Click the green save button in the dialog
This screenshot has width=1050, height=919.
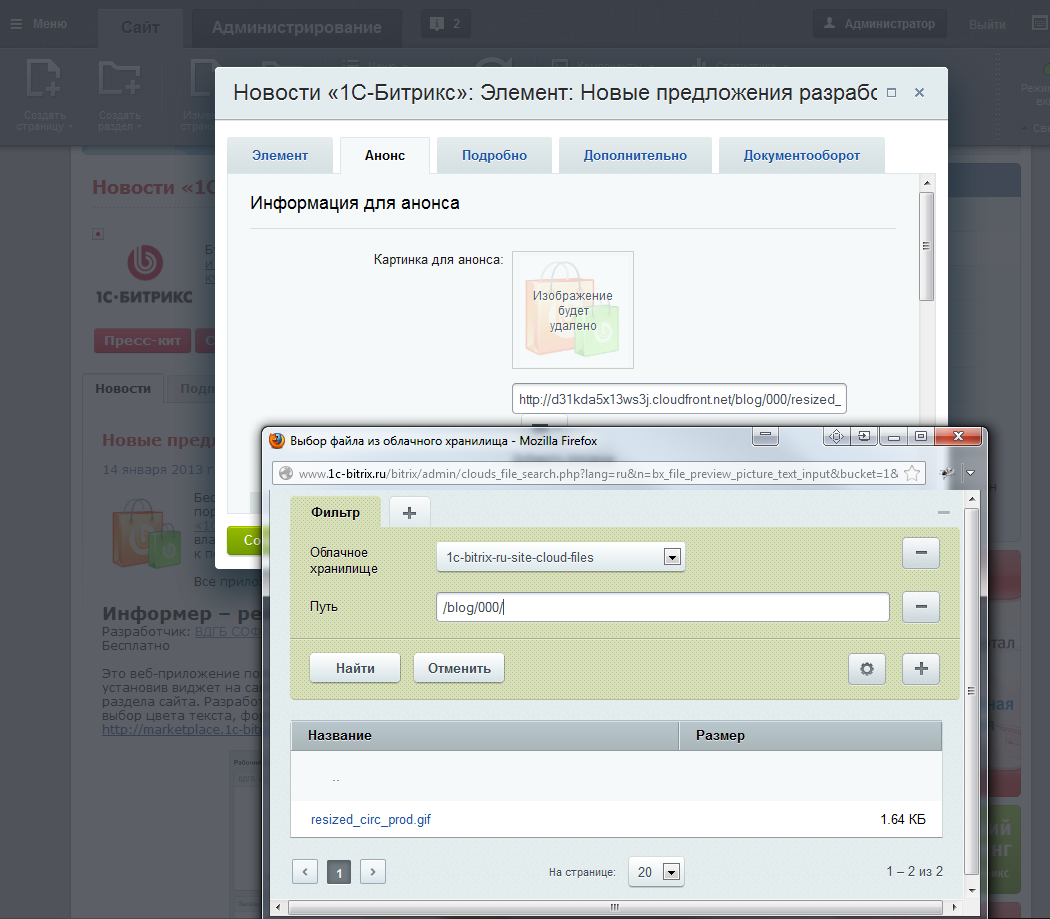pyautogui.click(x=244, y=541)
